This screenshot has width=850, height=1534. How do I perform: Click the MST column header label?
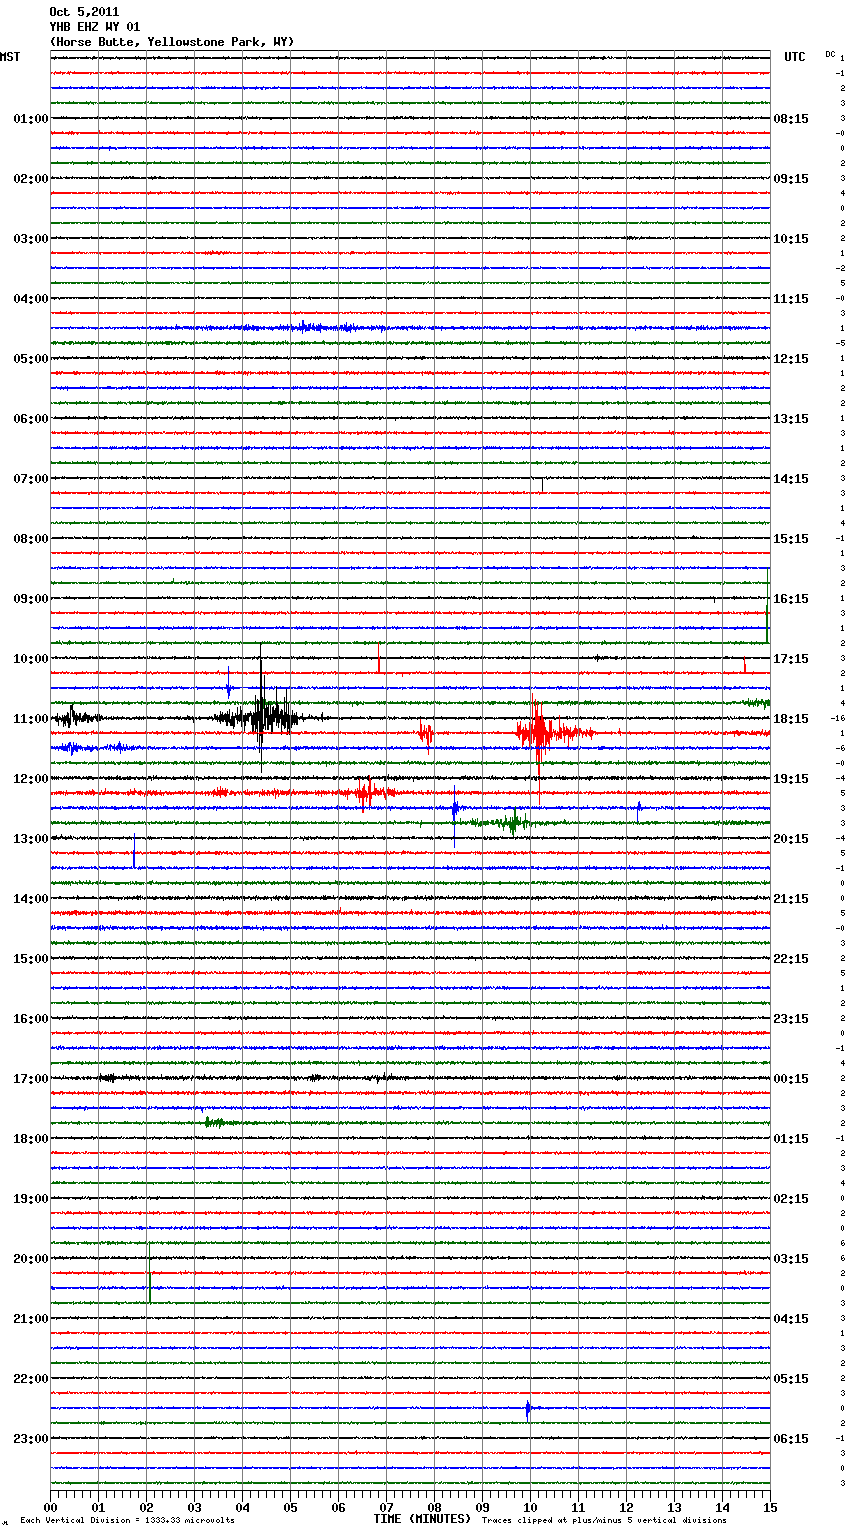pos(10,57)
